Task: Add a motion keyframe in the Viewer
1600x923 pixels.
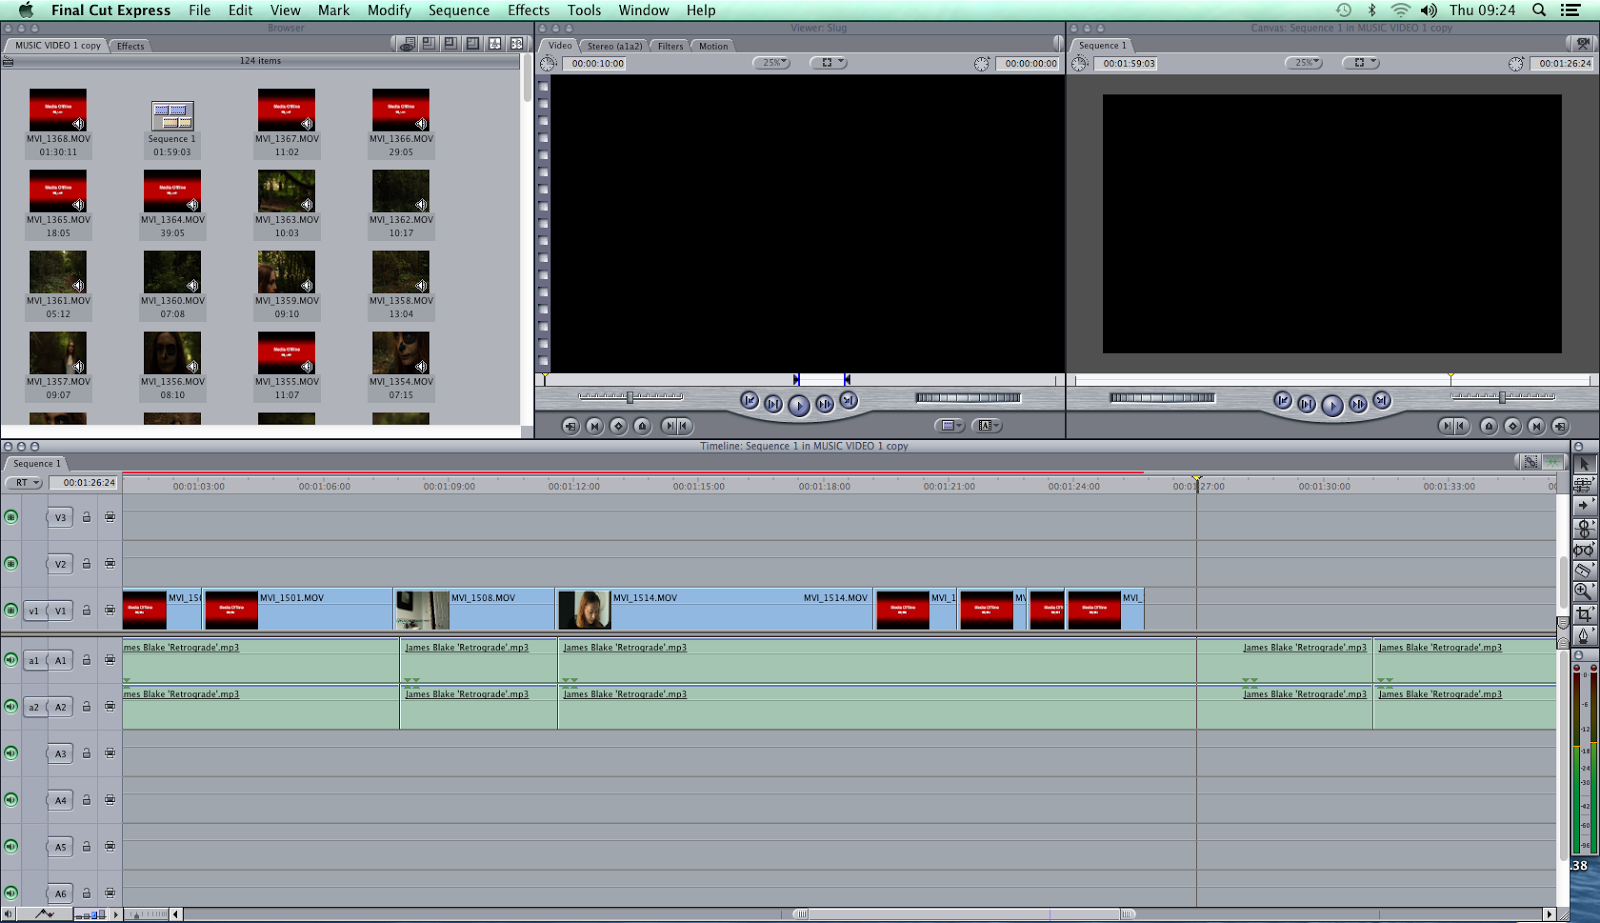Action: [618, 426]
